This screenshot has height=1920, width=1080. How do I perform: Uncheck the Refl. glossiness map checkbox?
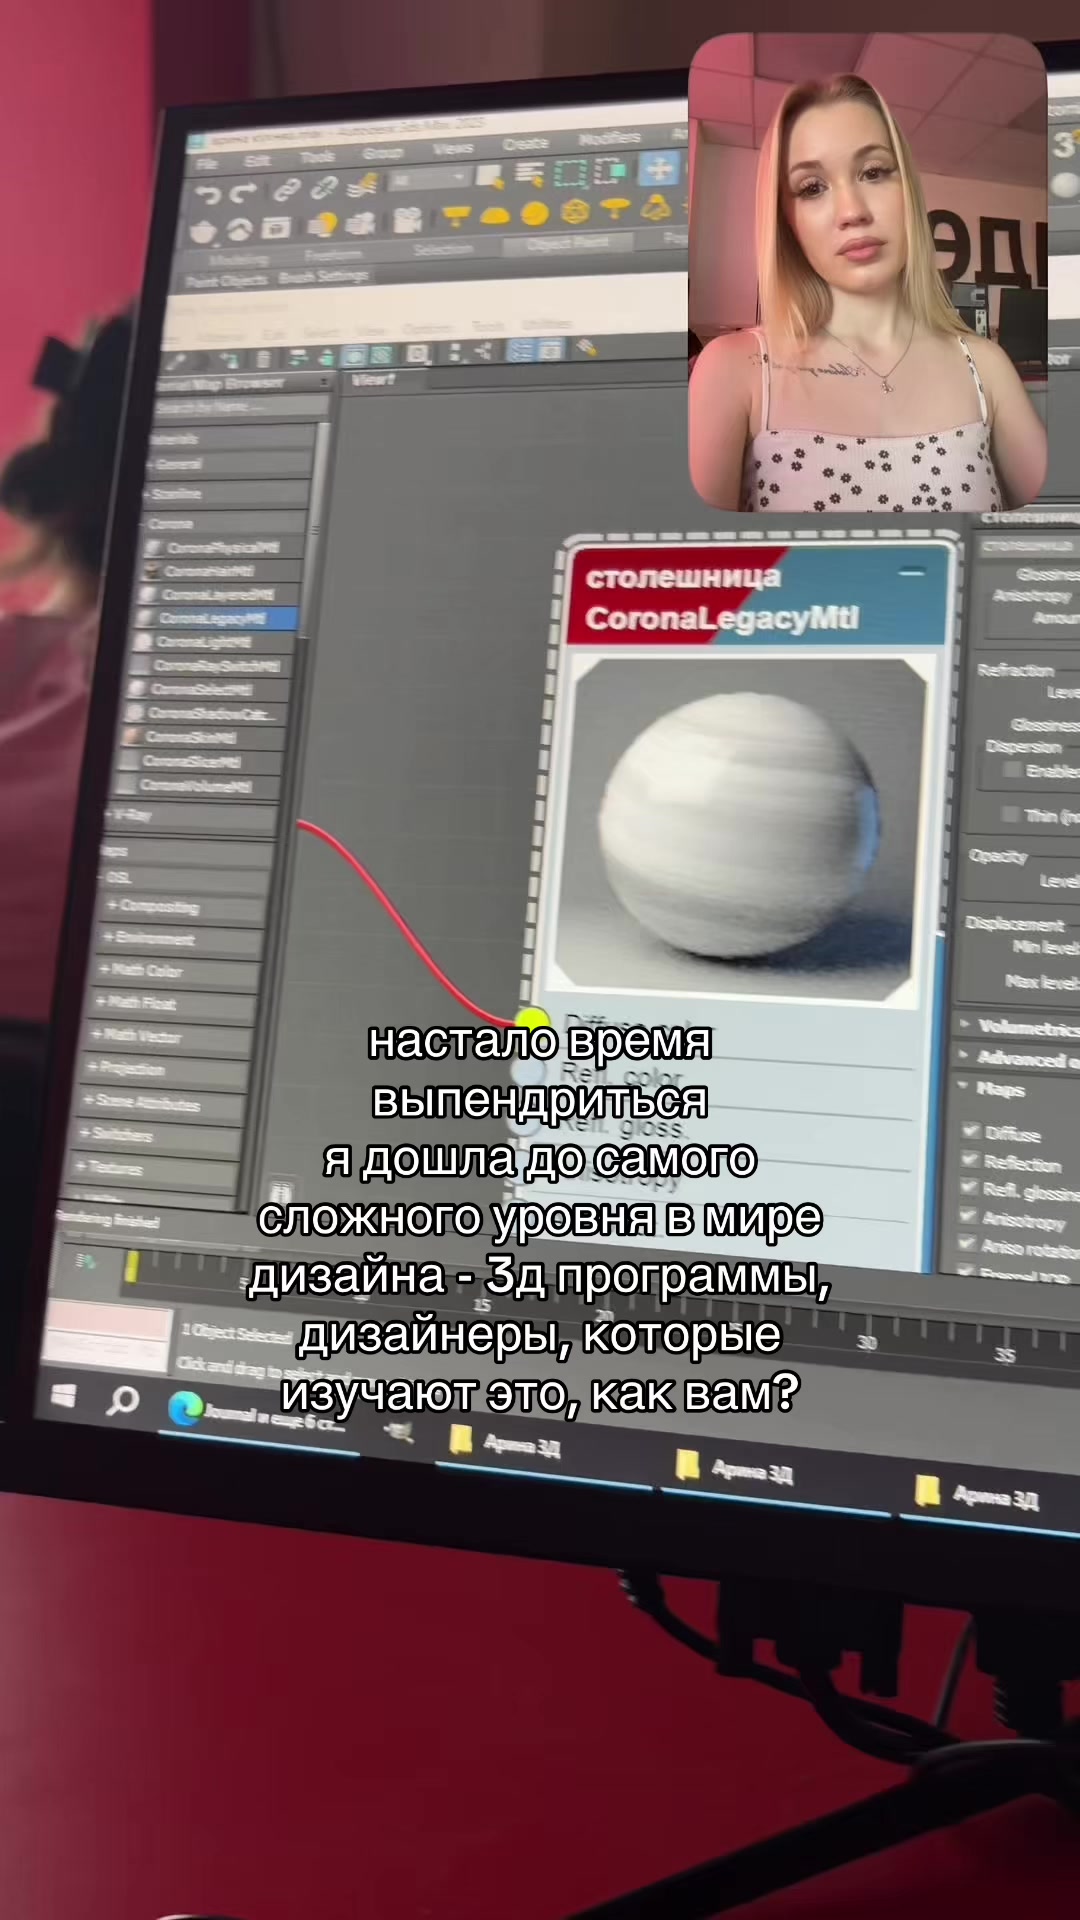(x=968, y=1186)
